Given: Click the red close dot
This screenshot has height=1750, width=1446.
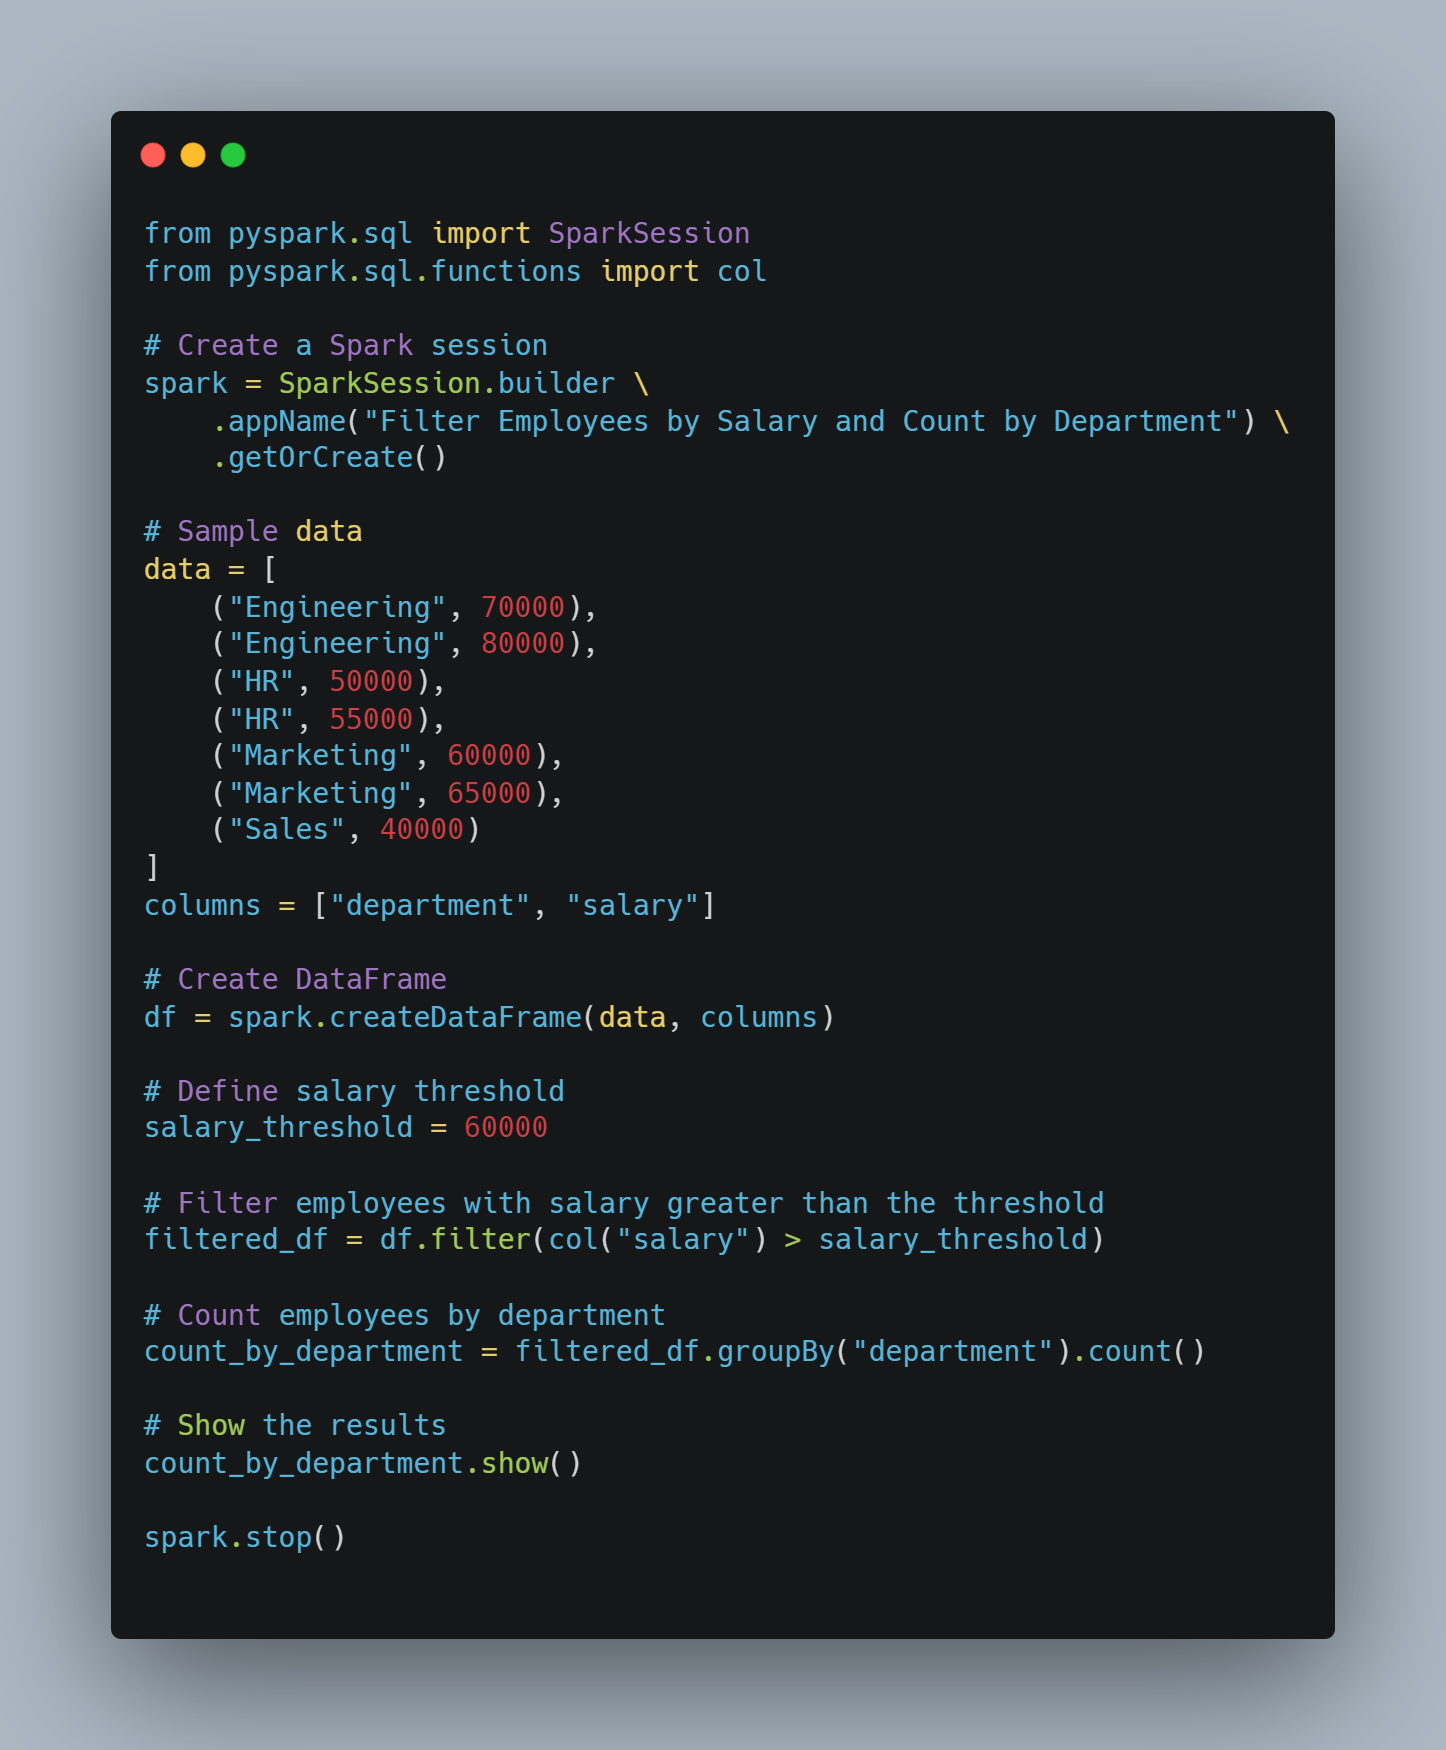Looking at the screenshot, I should click(x=153, y=155).
